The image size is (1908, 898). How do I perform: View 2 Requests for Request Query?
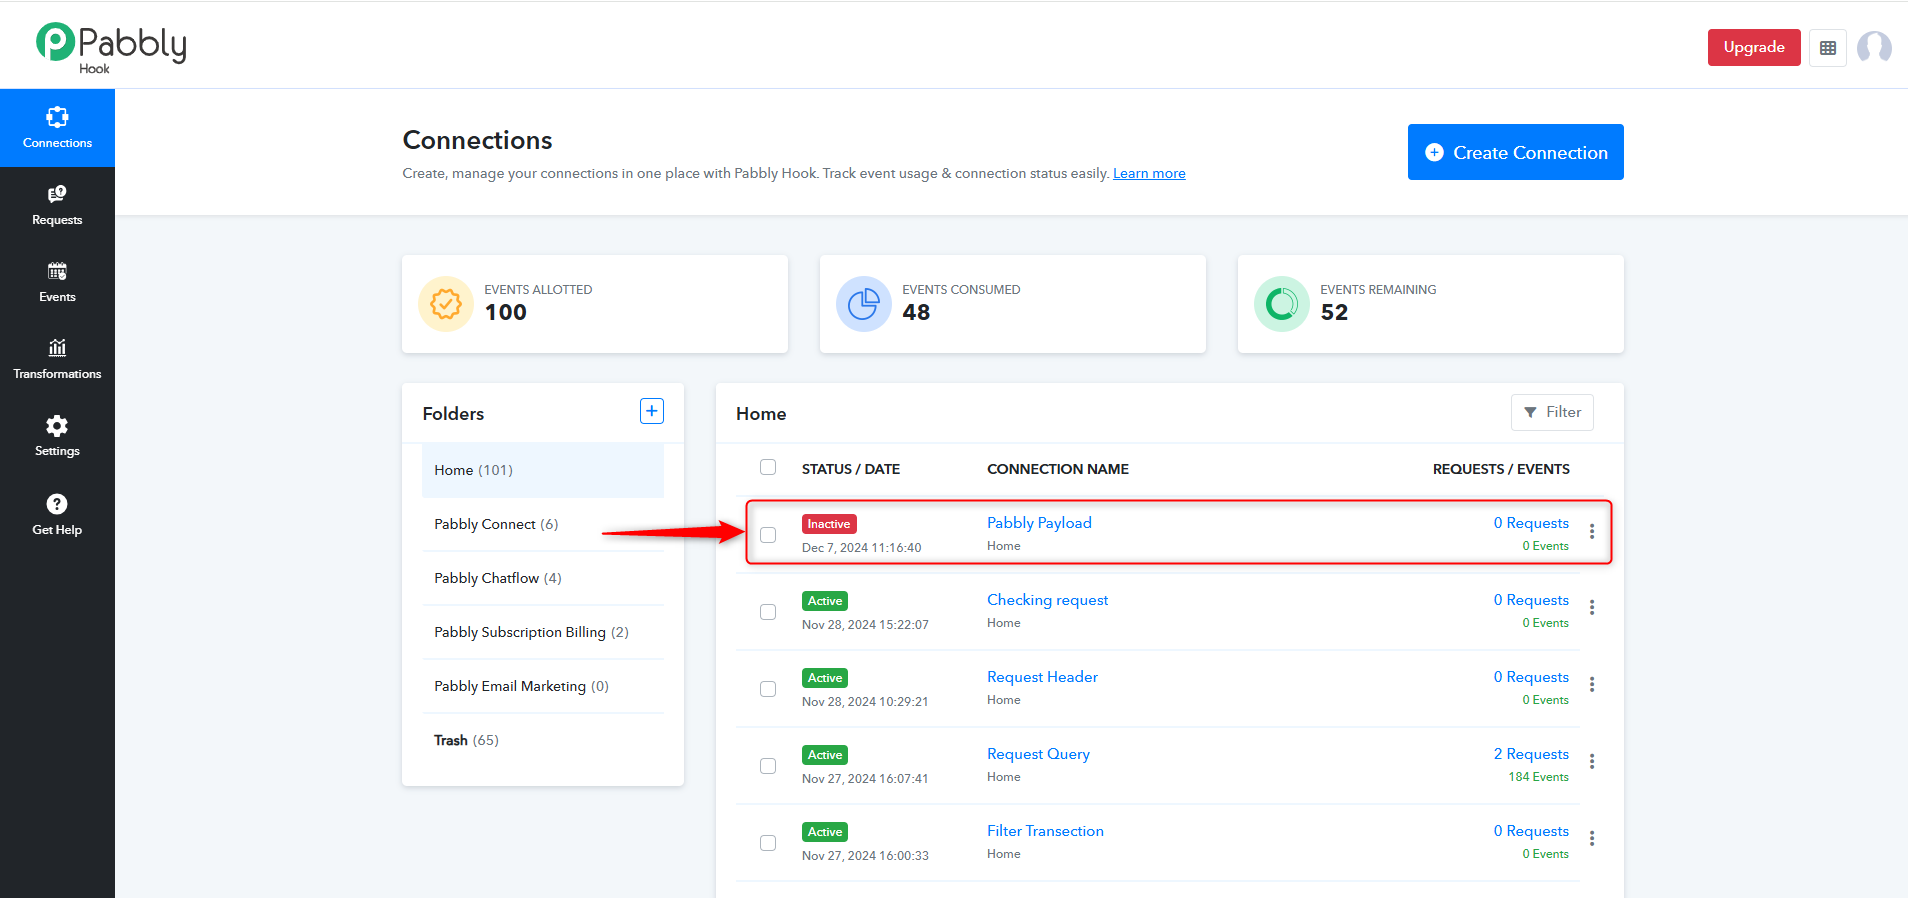coord(1531,754)
